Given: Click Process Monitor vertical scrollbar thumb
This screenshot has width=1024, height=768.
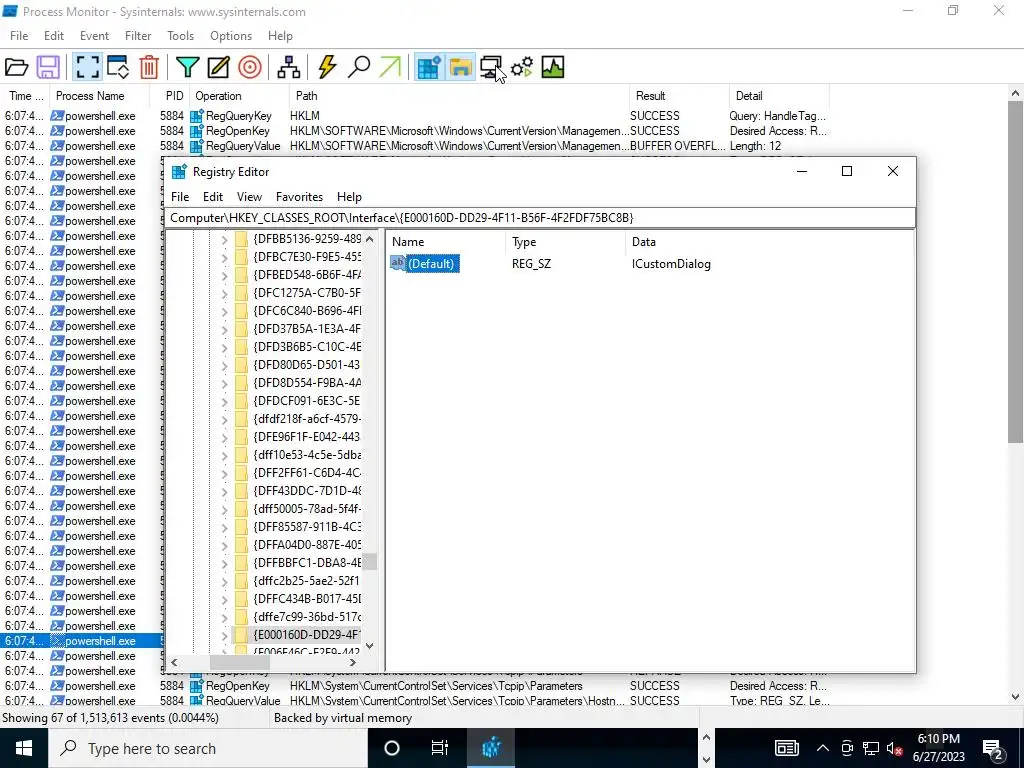Looking at the screenshot, I should click(x=1015, y=272).
